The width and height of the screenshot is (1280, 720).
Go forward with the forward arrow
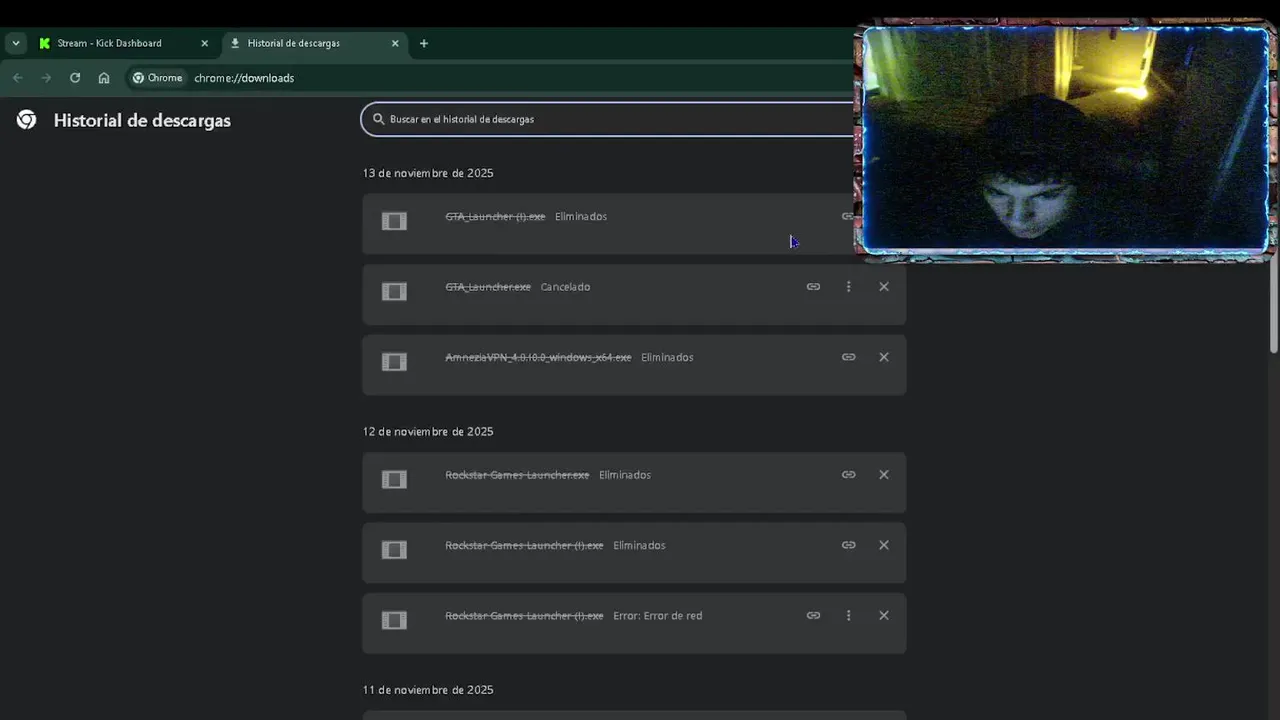click(46, 78)
